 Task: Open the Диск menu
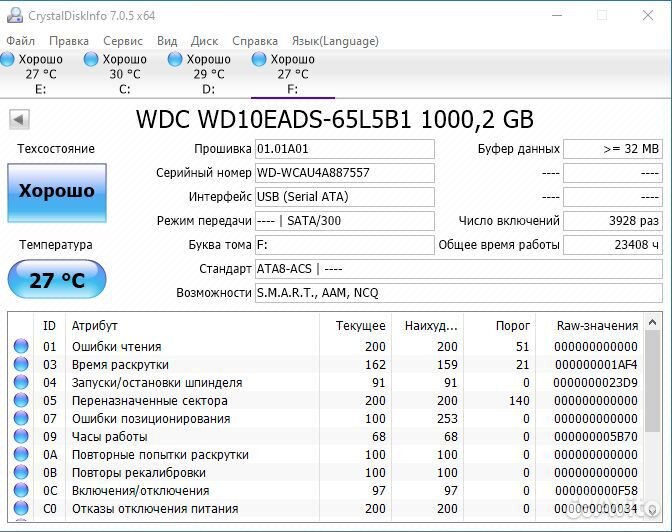coord(204,41)
